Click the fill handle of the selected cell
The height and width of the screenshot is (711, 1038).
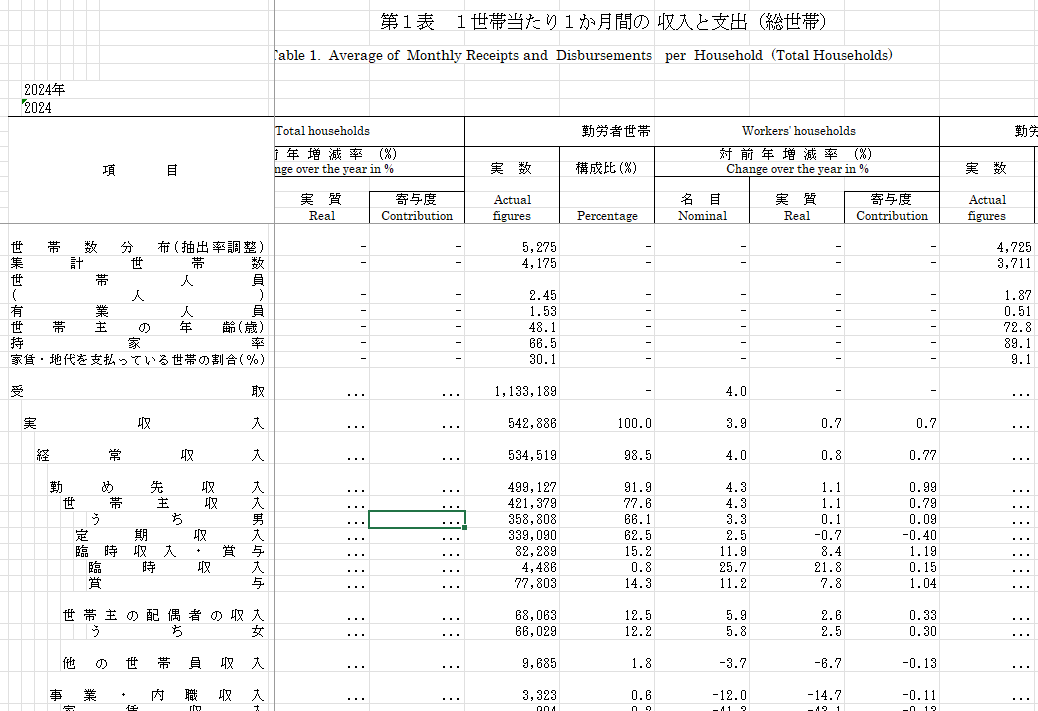[465, 528]
